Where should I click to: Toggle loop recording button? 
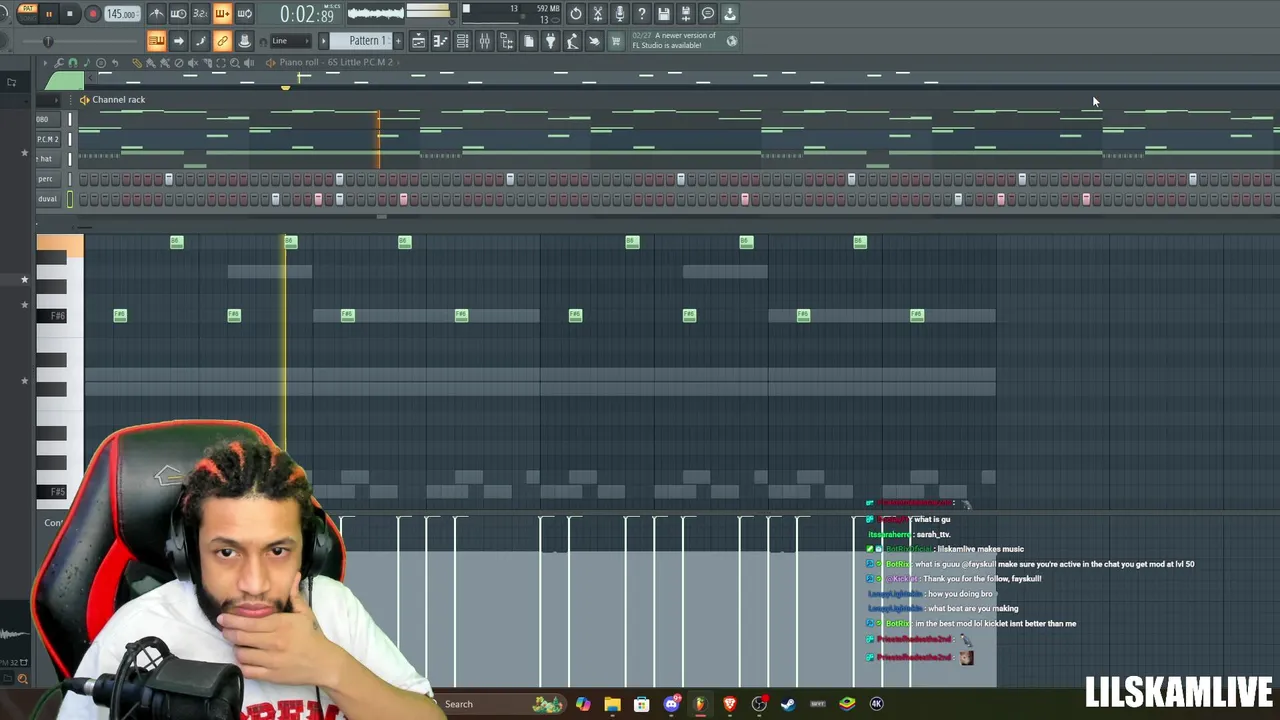(244, 14)
